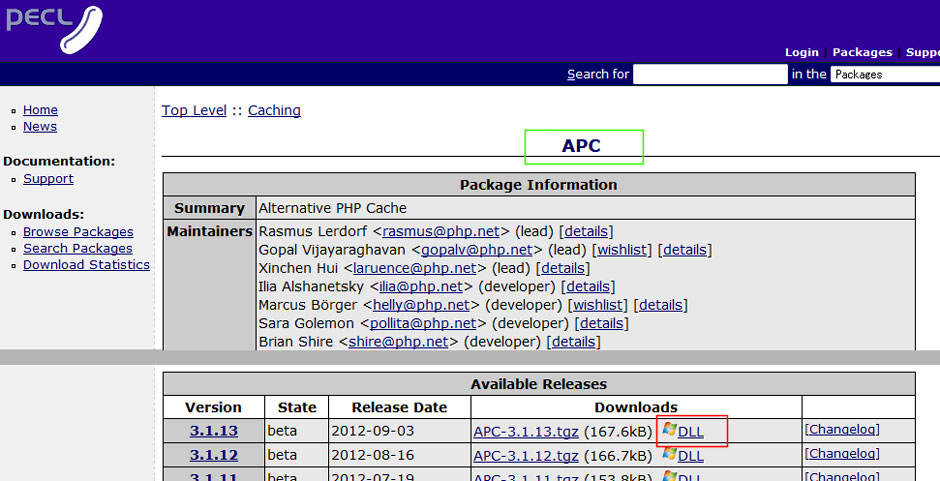This screenshot has width=940, height=481.
Task: Open the Packages link in the top navigation
Action: (x=862, y=52)
